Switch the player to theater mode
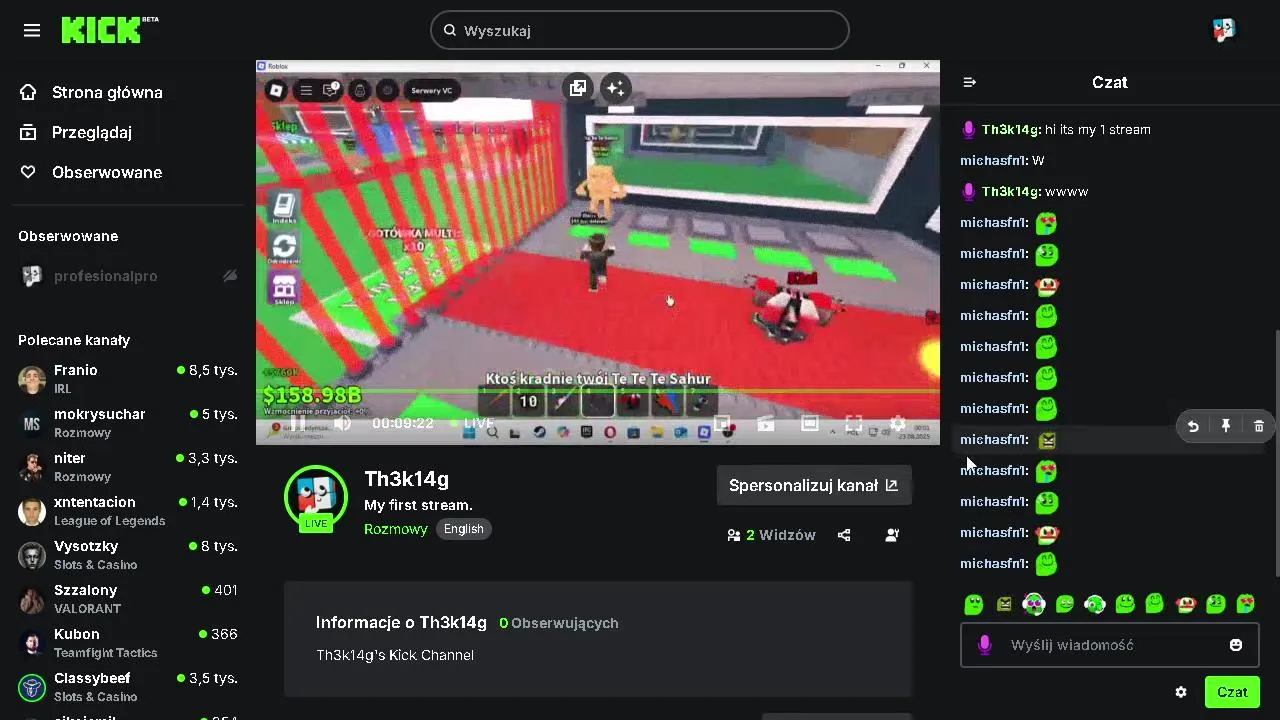 tap(810, 424)
